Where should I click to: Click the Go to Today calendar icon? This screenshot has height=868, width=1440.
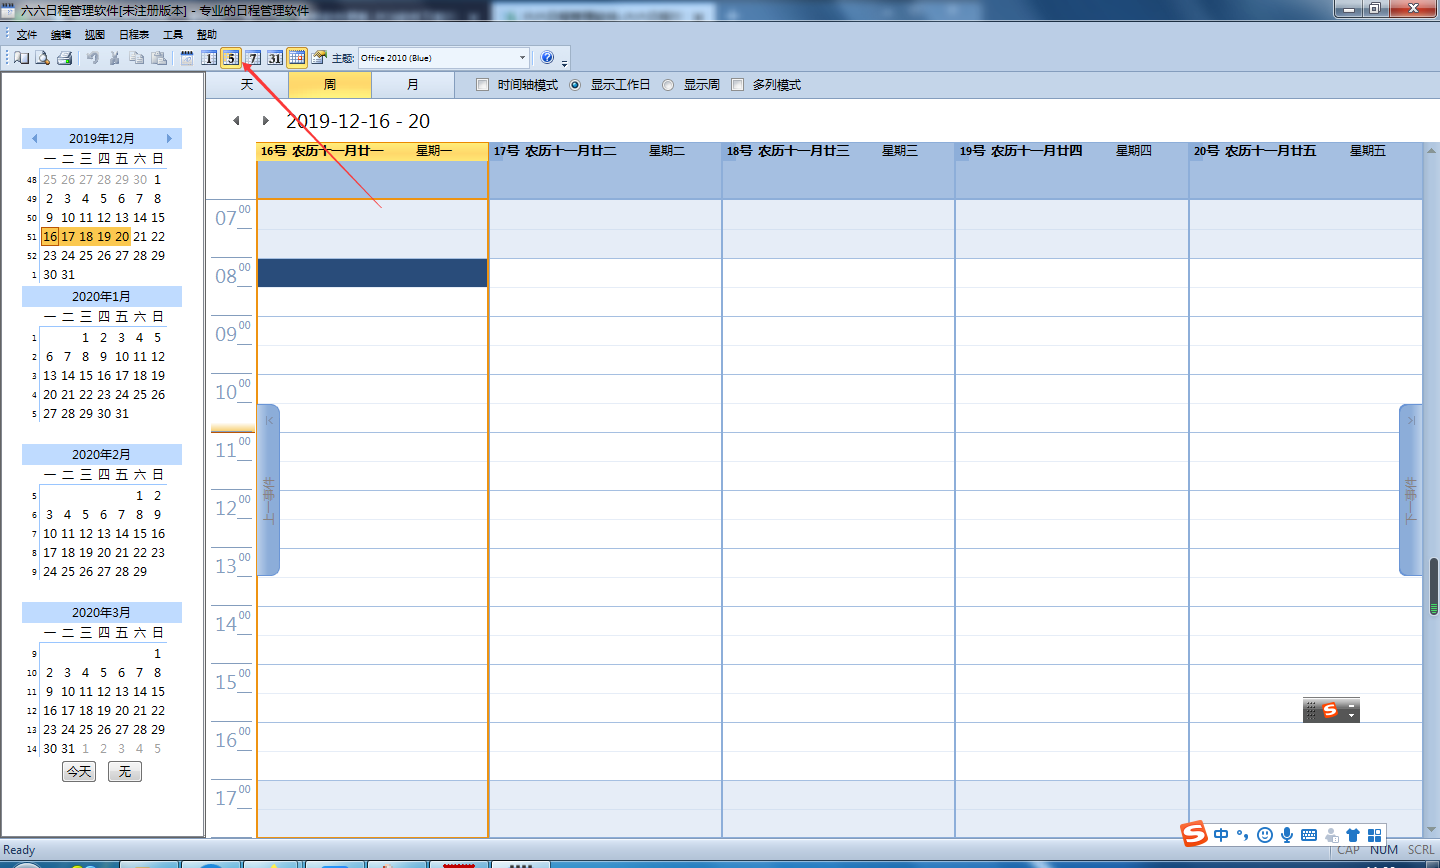[187, 58]
